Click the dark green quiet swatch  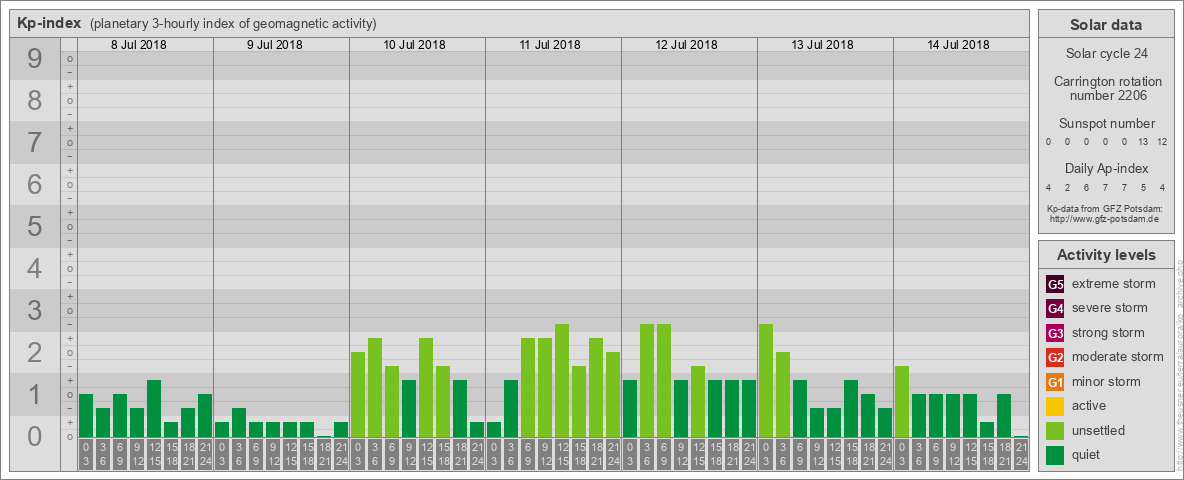click(x=1055, y=454)
